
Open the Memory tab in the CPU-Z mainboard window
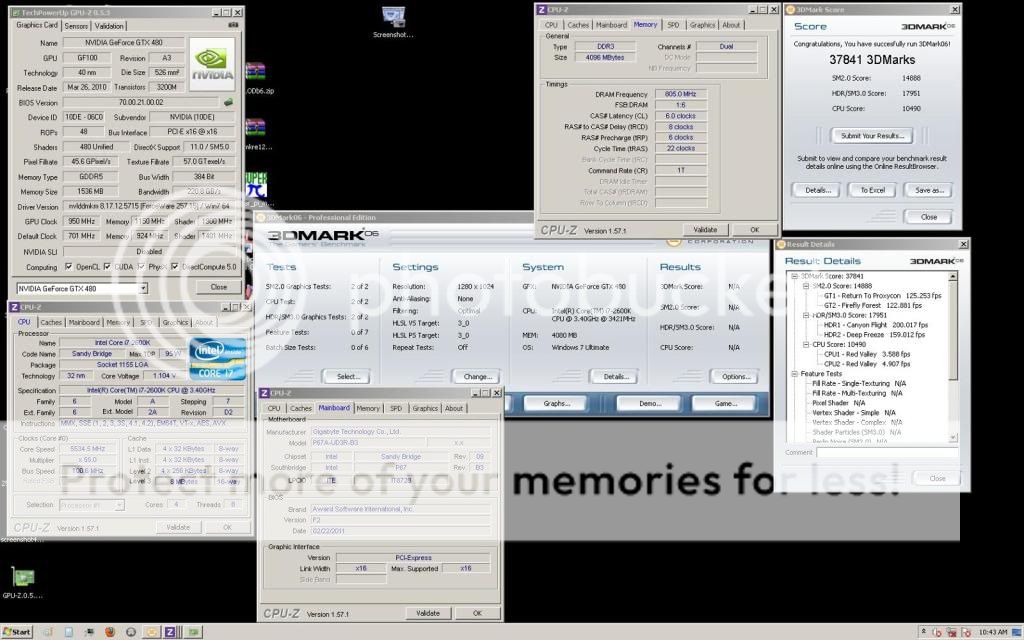[368, 408]
